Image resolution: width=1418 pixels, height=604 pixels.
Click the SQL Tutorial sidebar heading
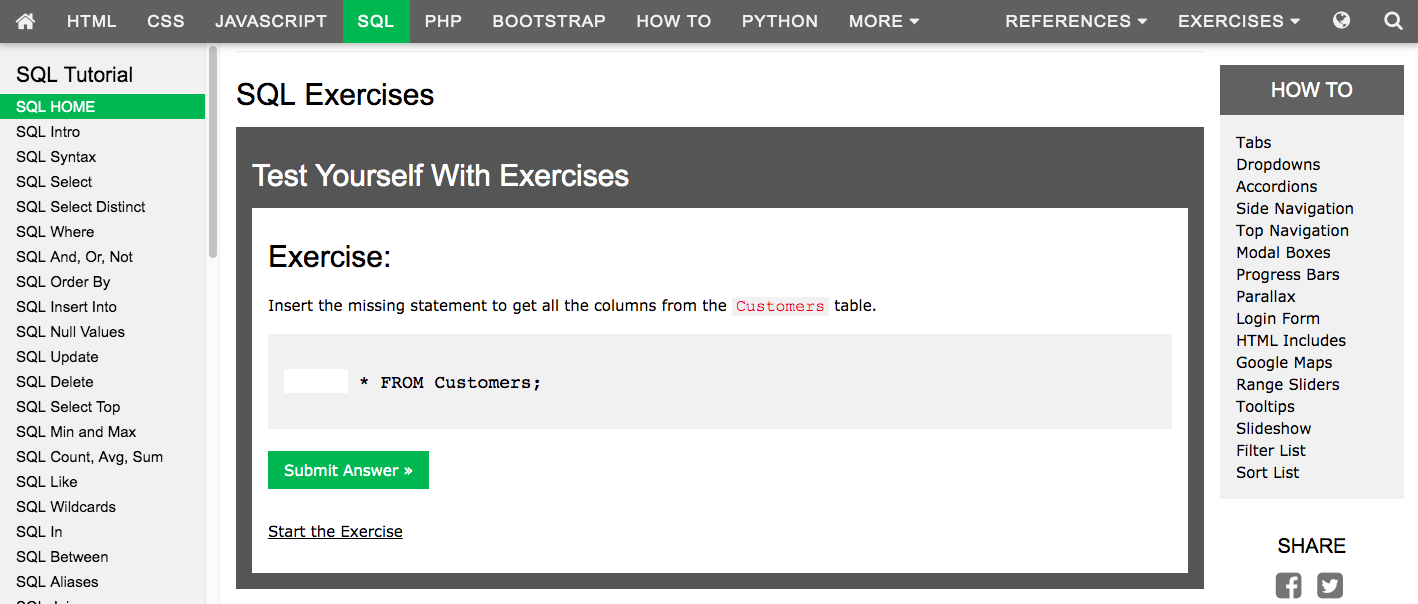click(x=74, y=74)
